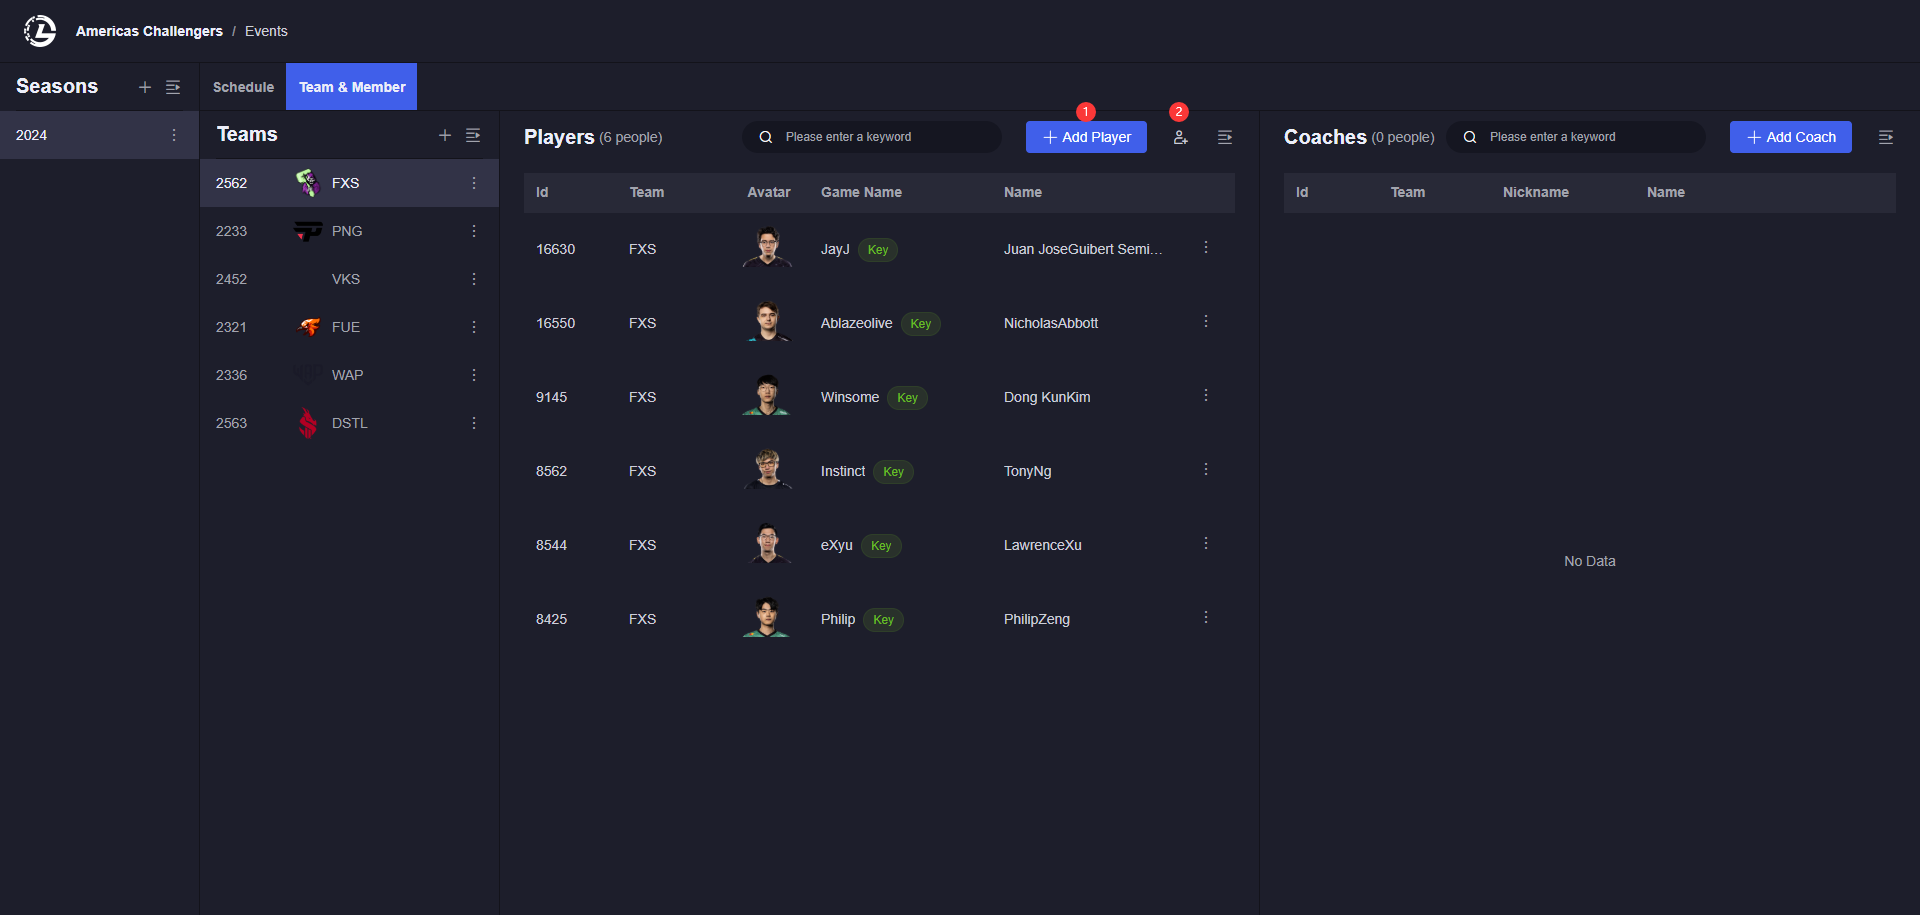This screenshot has width=1920, height=915.
Task: Click the plus icon next to Seasons
Action: click(x=145, y=87)
